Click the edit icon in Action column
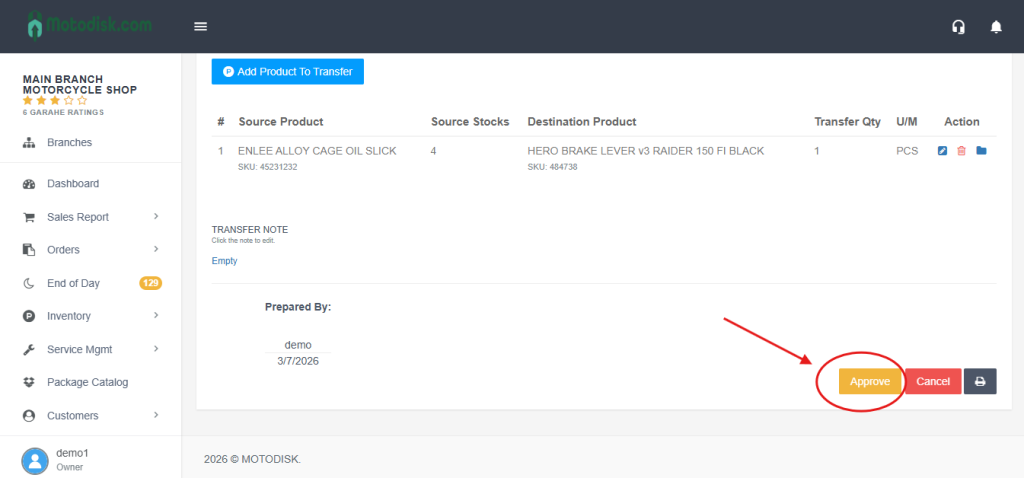The image size is (1024, 478). (942, 151)
